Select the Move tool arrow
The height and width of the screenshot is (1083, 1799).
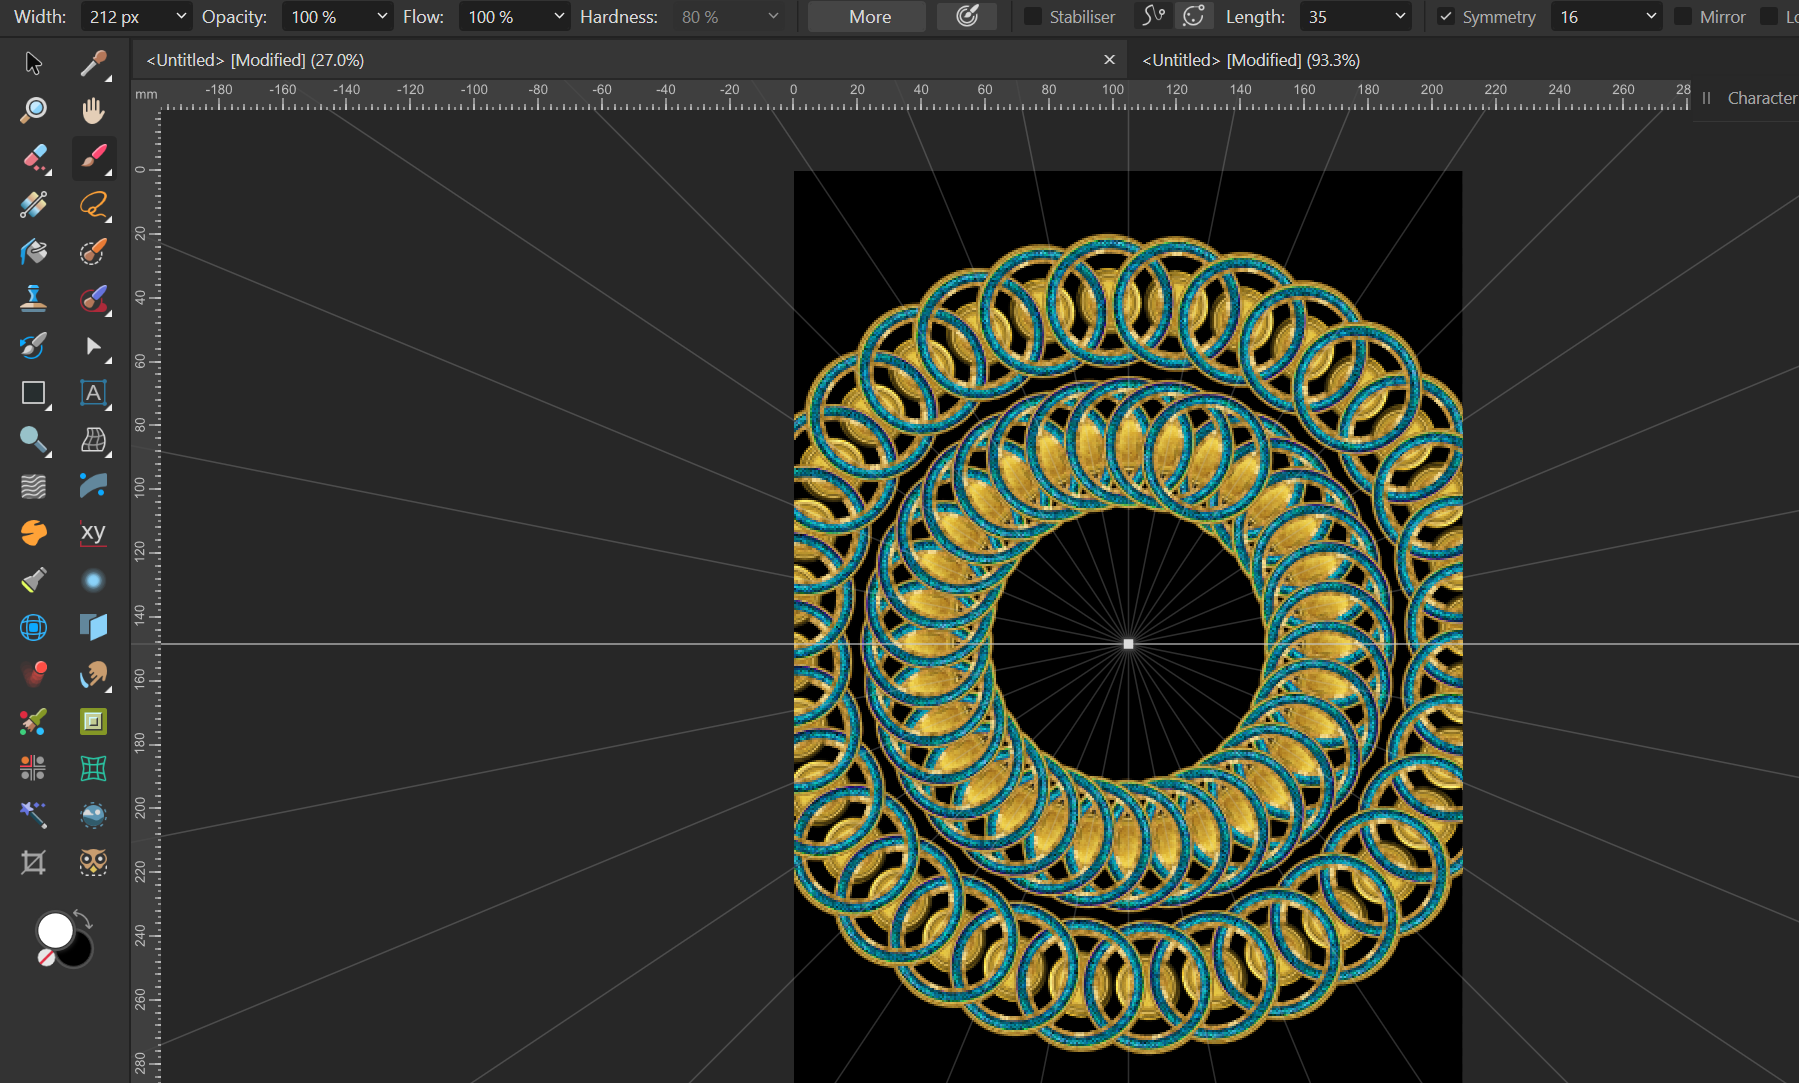pyautogui.click(x=33, y=63)
